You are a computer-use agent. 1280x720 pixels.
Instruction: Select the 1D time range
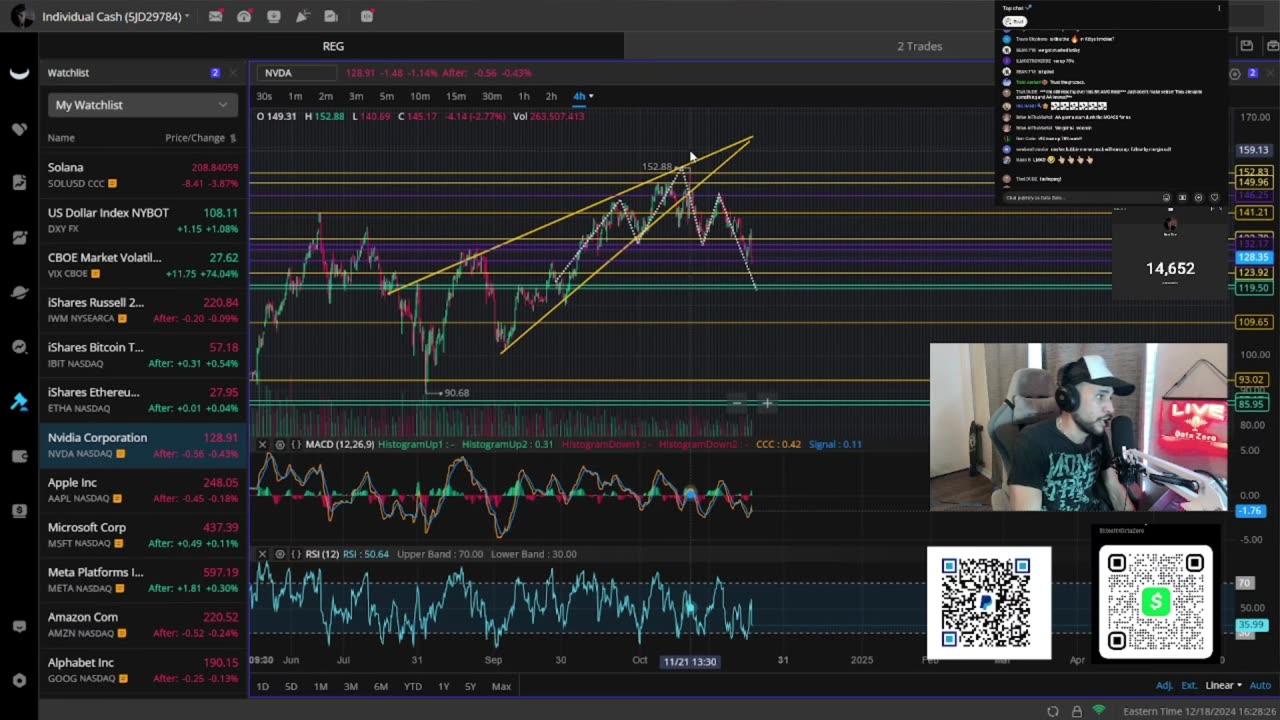tap(262, 686)
